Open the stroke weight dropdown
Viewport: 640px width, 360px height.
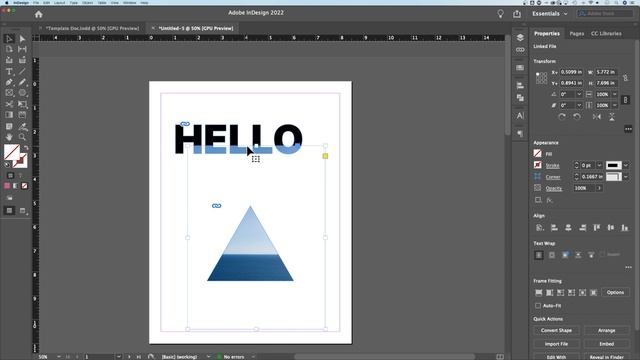point(599,165)
